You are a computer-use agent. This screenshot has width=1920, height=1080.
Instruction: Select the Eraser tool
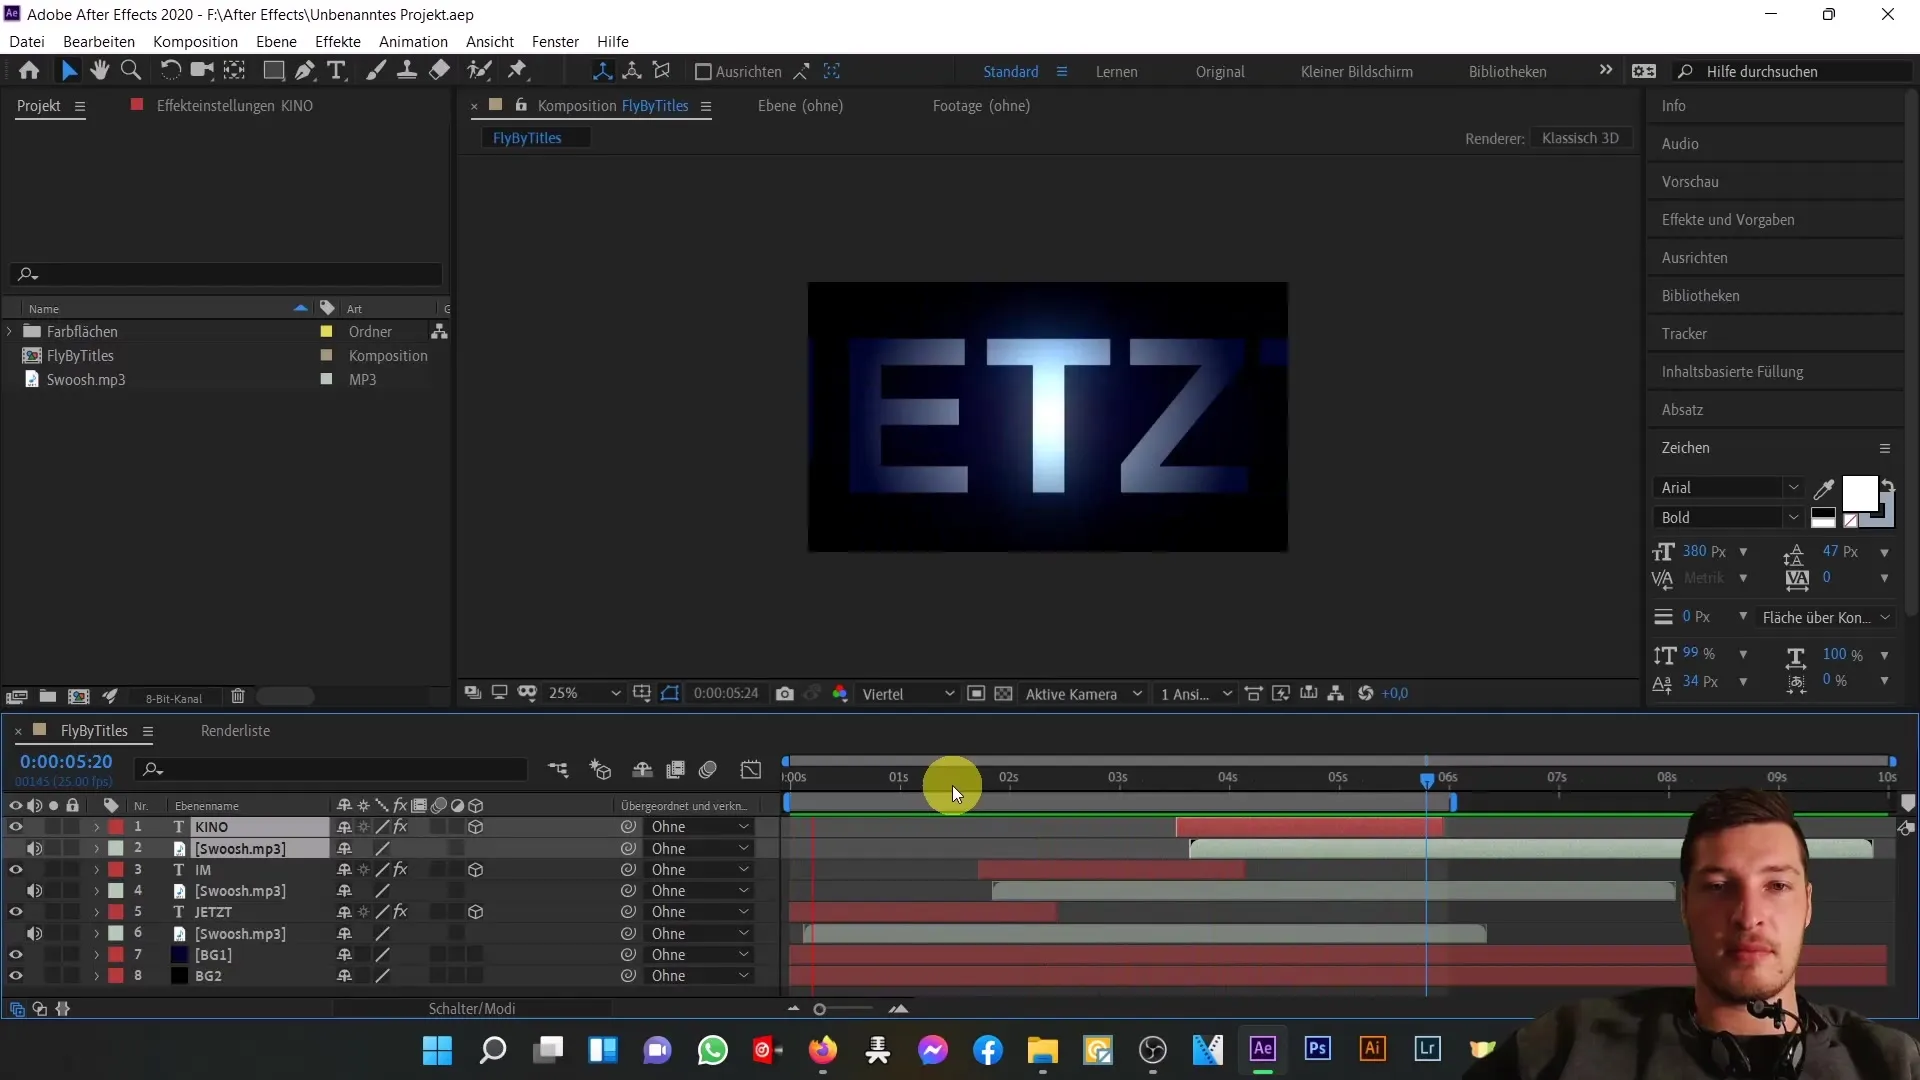tap(439, 71)
